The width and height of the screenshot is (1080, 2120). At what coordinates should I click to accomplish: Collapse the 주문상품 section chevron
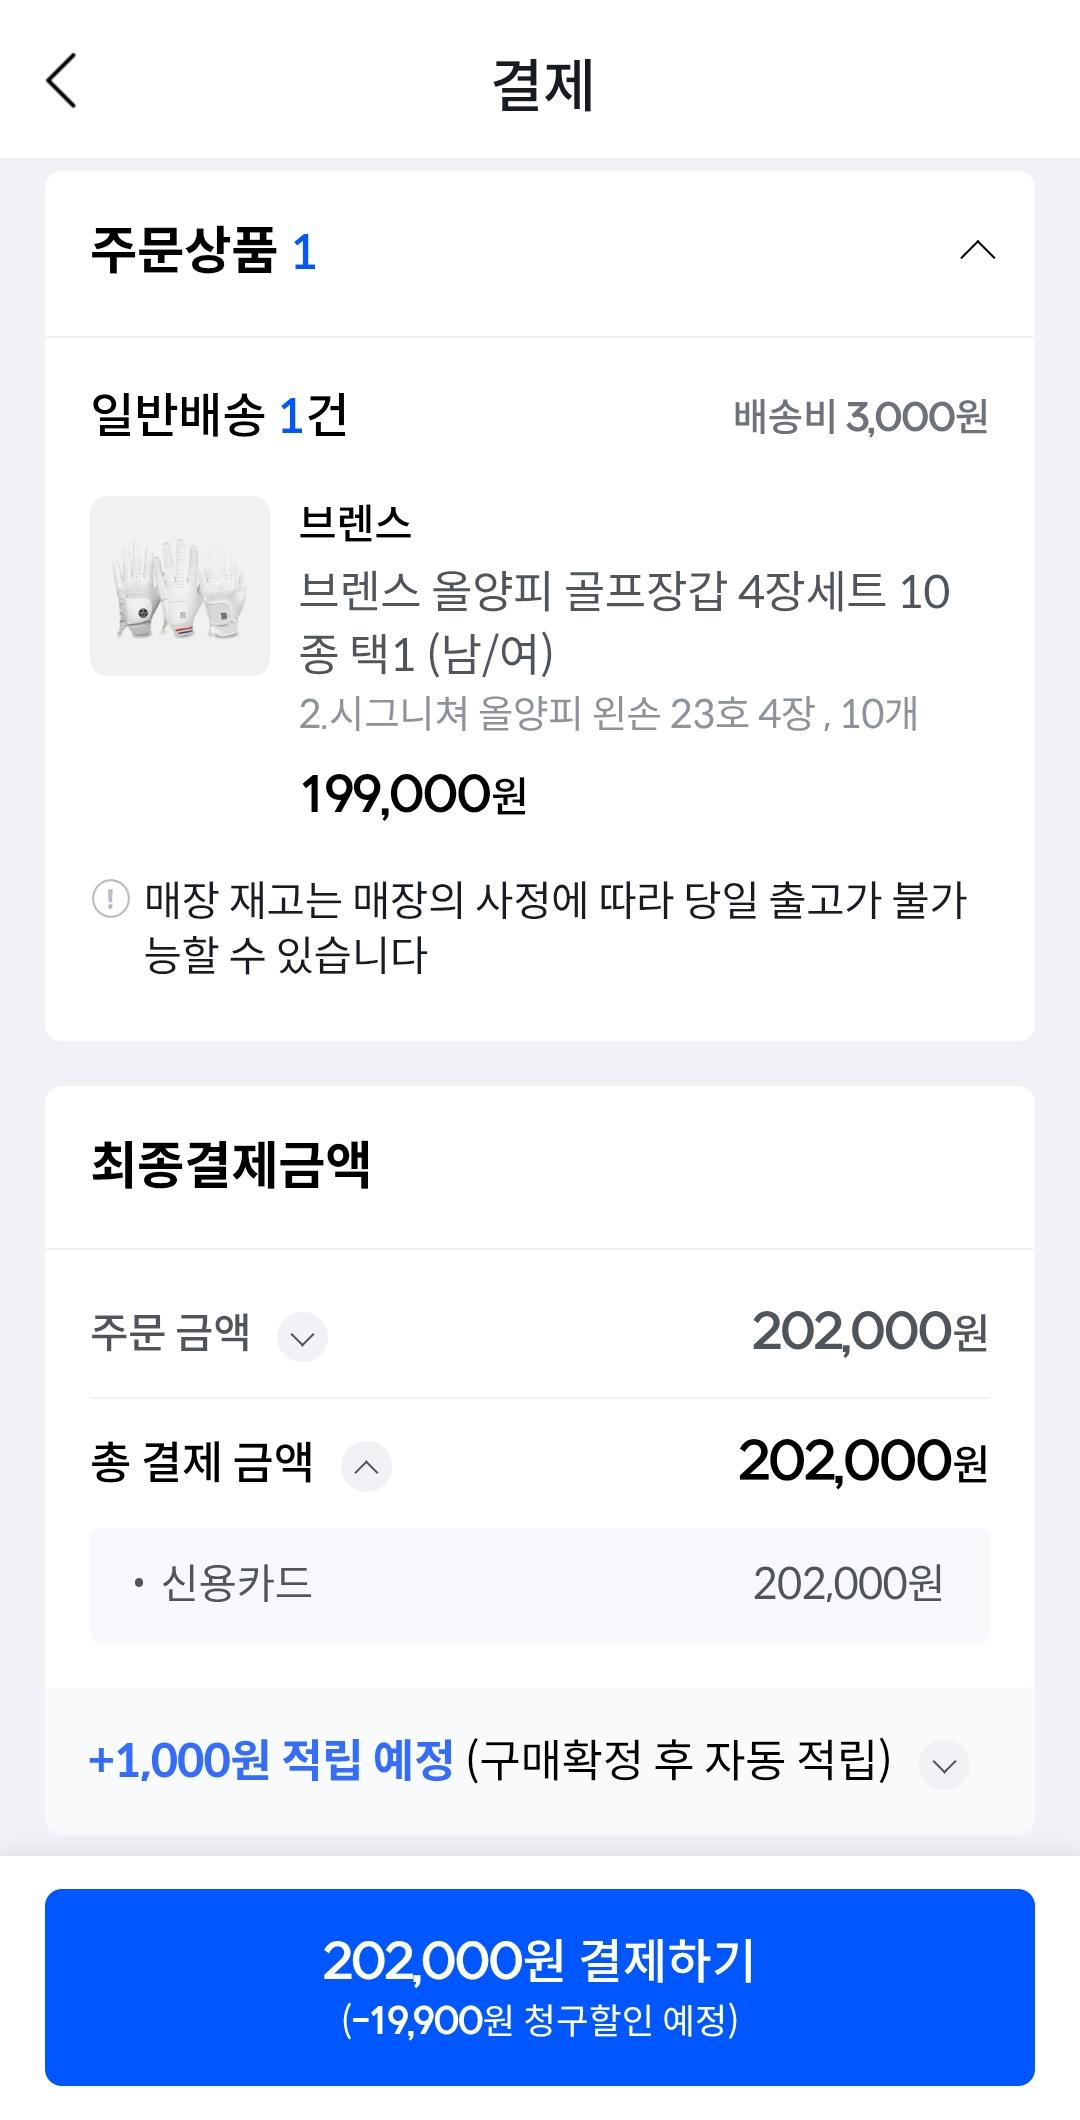point(977,251)
